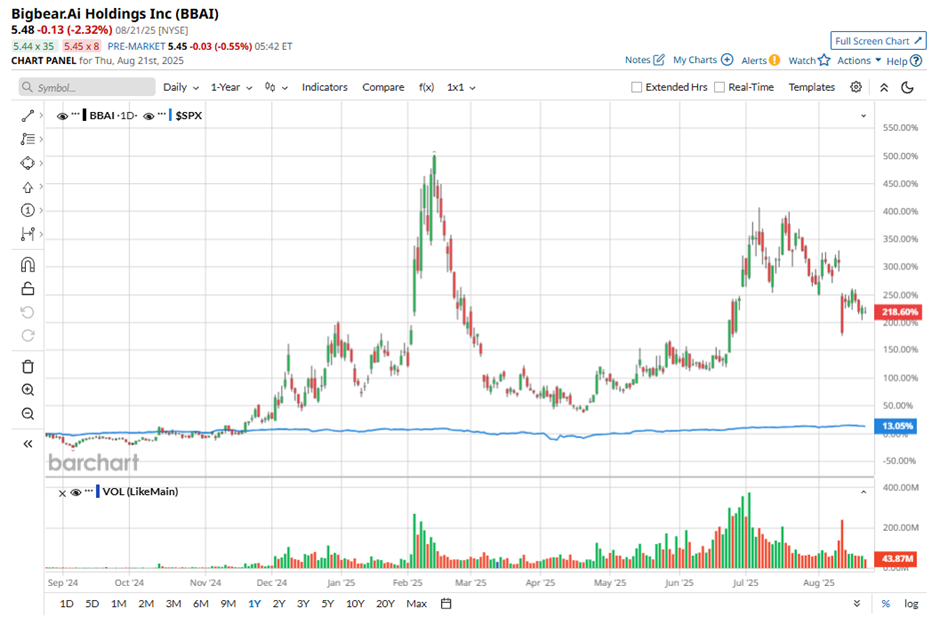Toggle the percent scale
The height and width of the screenshot is (625, 940).
pyautogui.click(x=885, y=604)
